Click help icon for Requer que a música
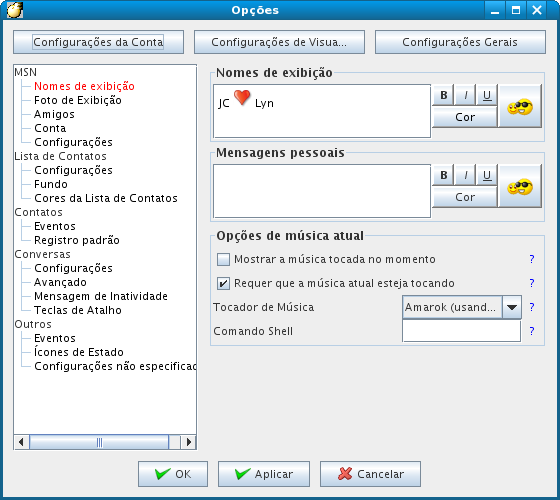This screenshot has height=500, width=560. [x=532, y=283]
